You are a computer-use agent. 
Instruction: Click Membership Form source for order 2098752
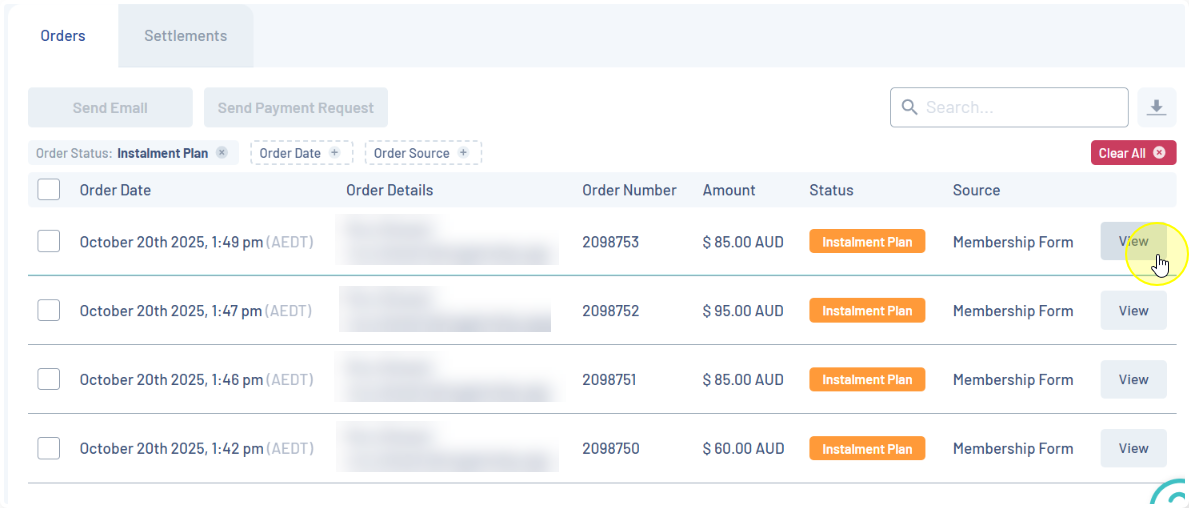click(1013, 311)
